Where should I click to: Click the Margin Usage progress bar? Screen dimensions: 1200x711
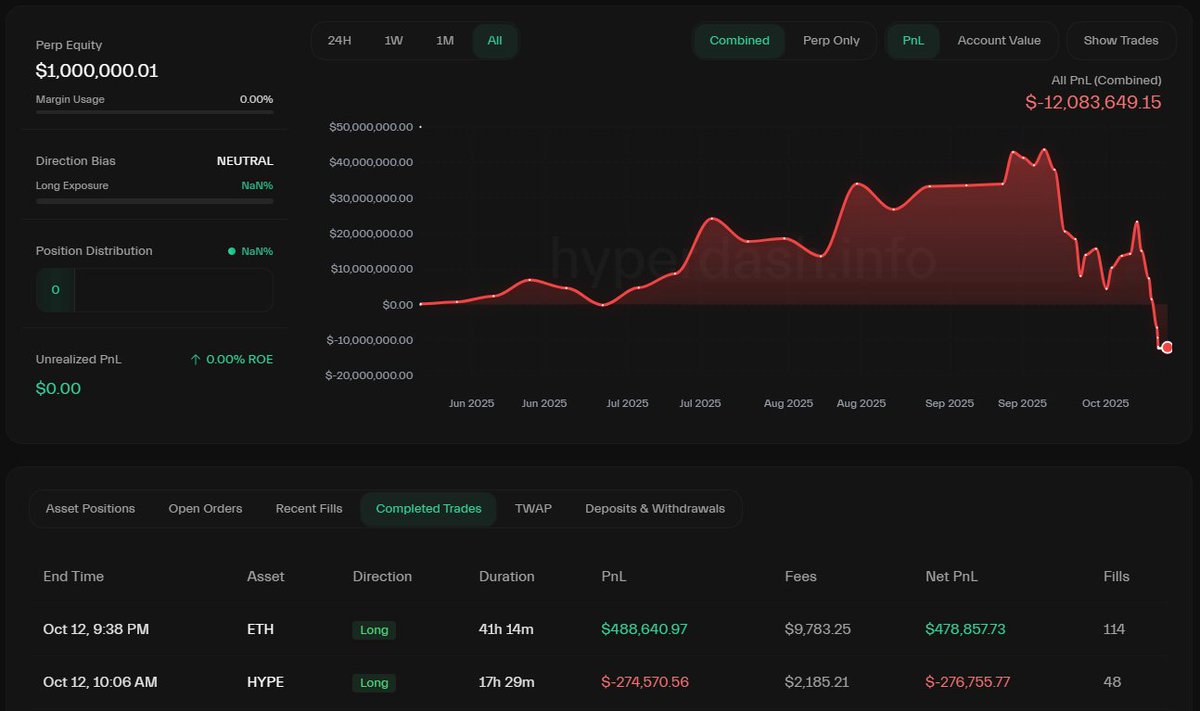(154, 112)
